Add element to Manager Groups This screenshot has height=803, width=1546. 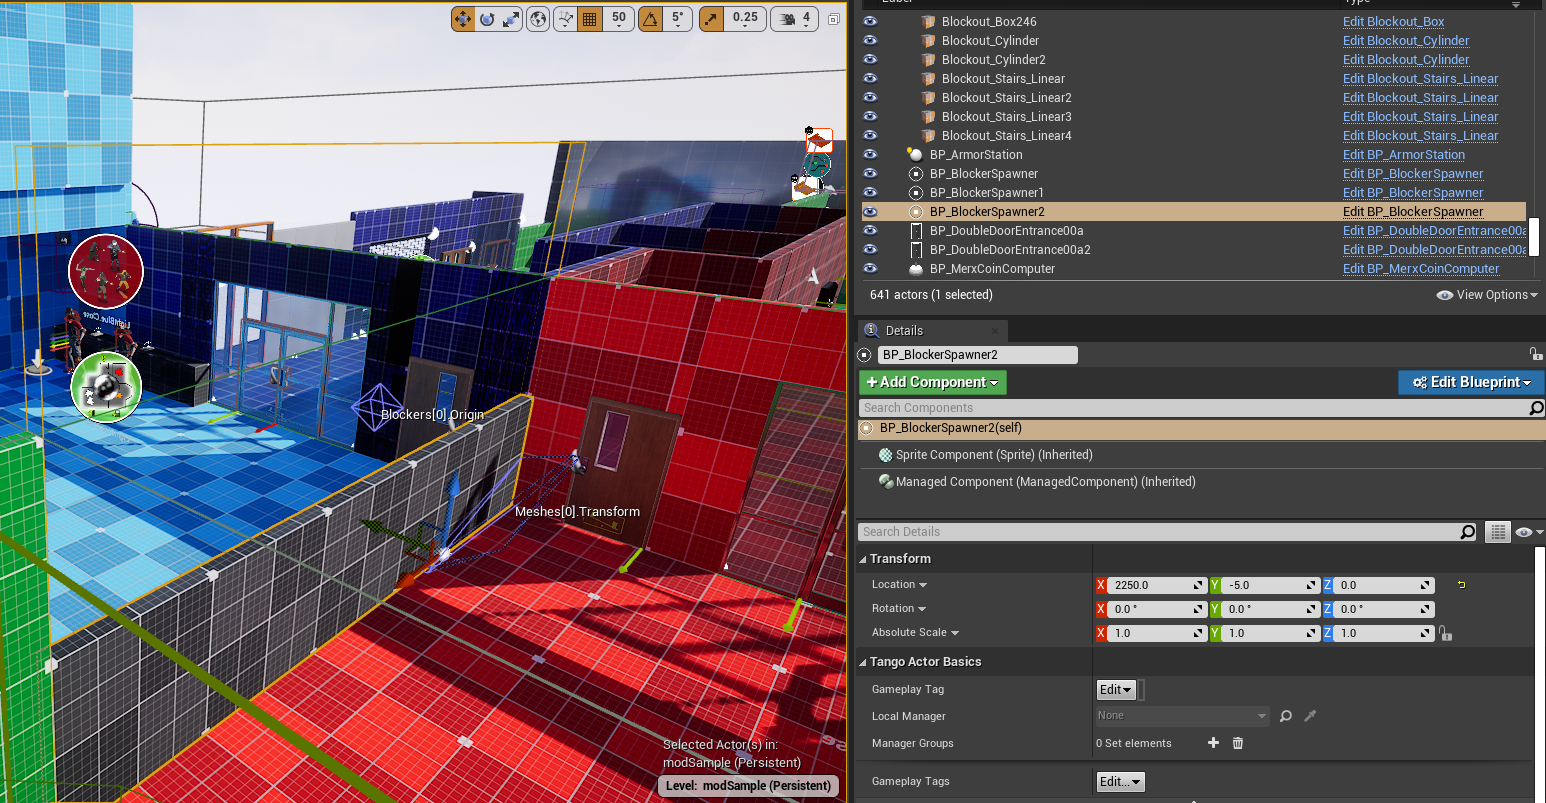(1213, 743)
